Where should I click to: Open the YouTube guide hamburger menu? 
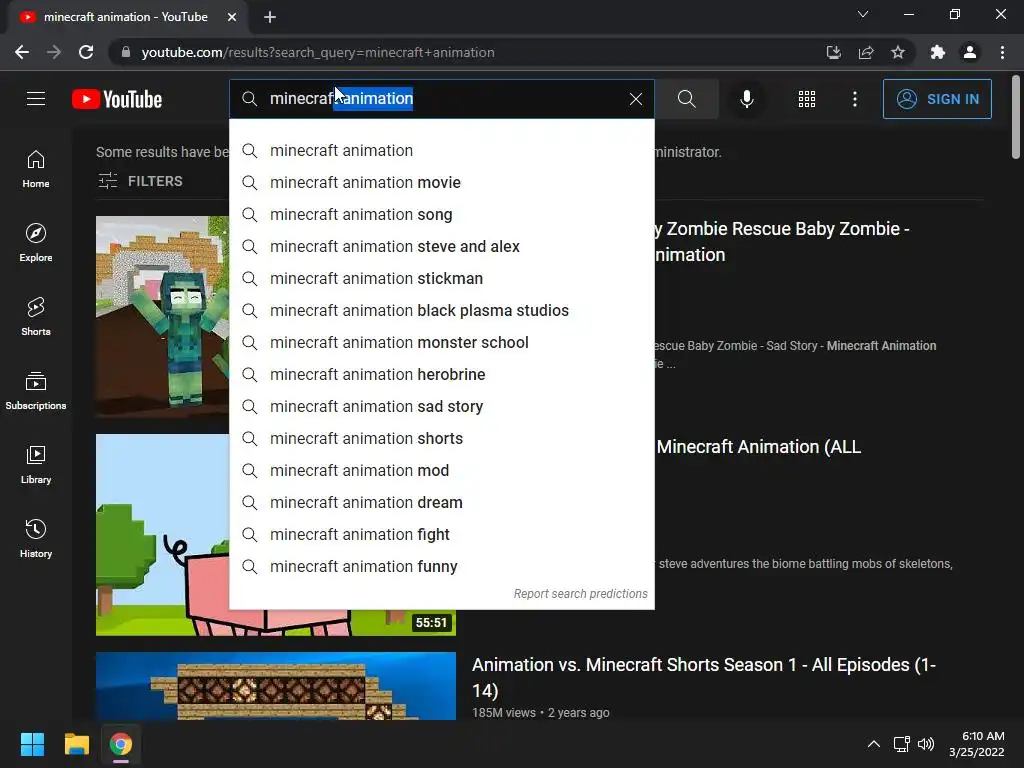point(36,99)
